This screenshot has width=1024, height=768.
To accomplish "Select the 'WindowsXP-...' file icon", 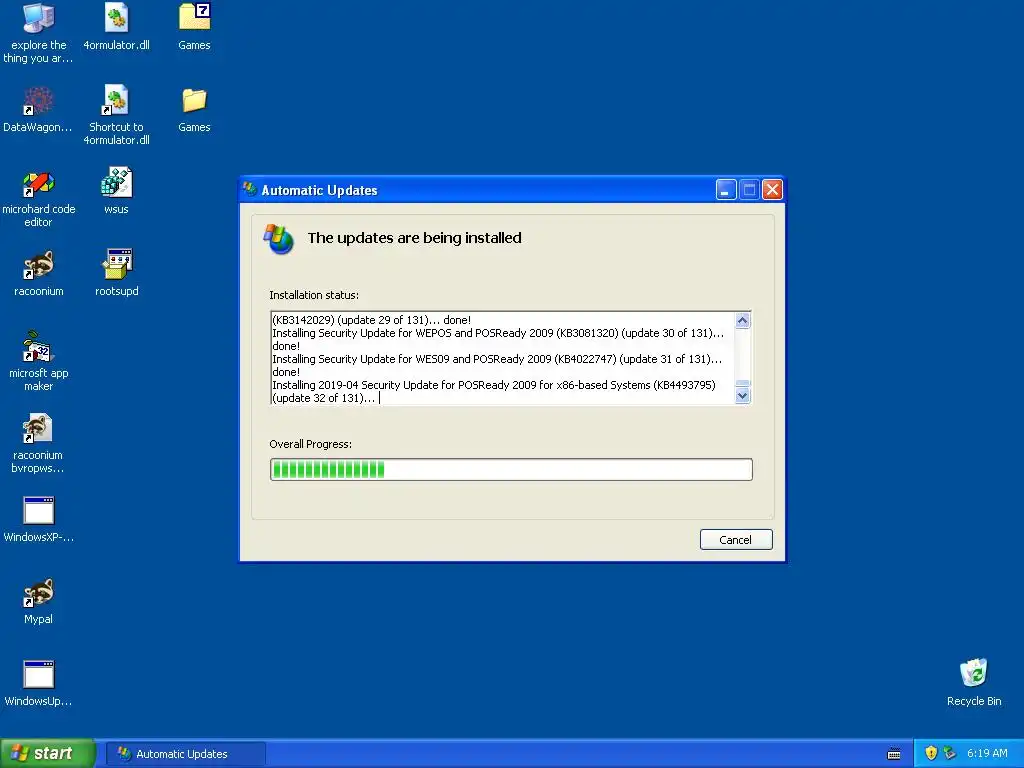I will (x=39, y=520).
